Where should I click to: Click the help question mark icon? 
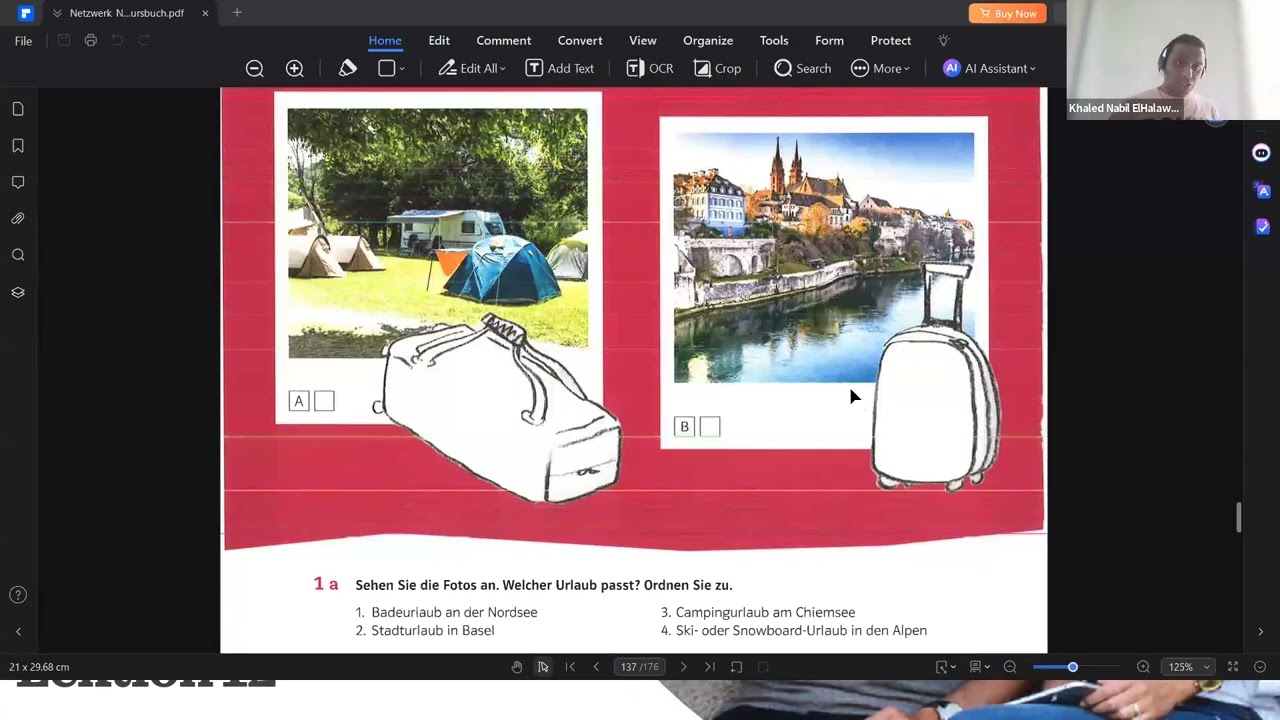(x=18, y=595)
